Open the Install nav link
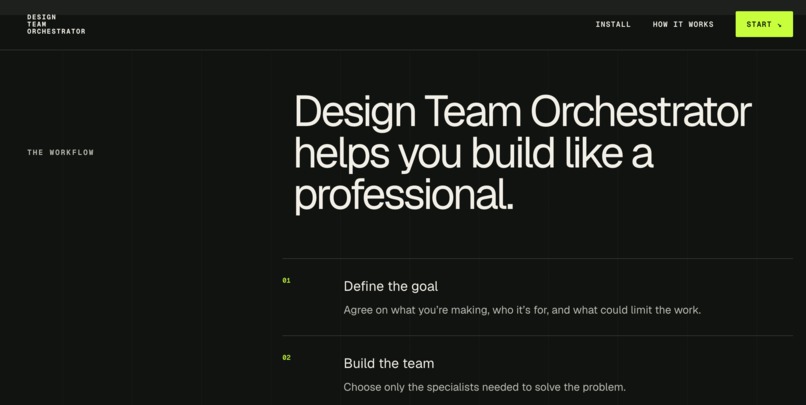The image size is (806, 405). point(613,24)
